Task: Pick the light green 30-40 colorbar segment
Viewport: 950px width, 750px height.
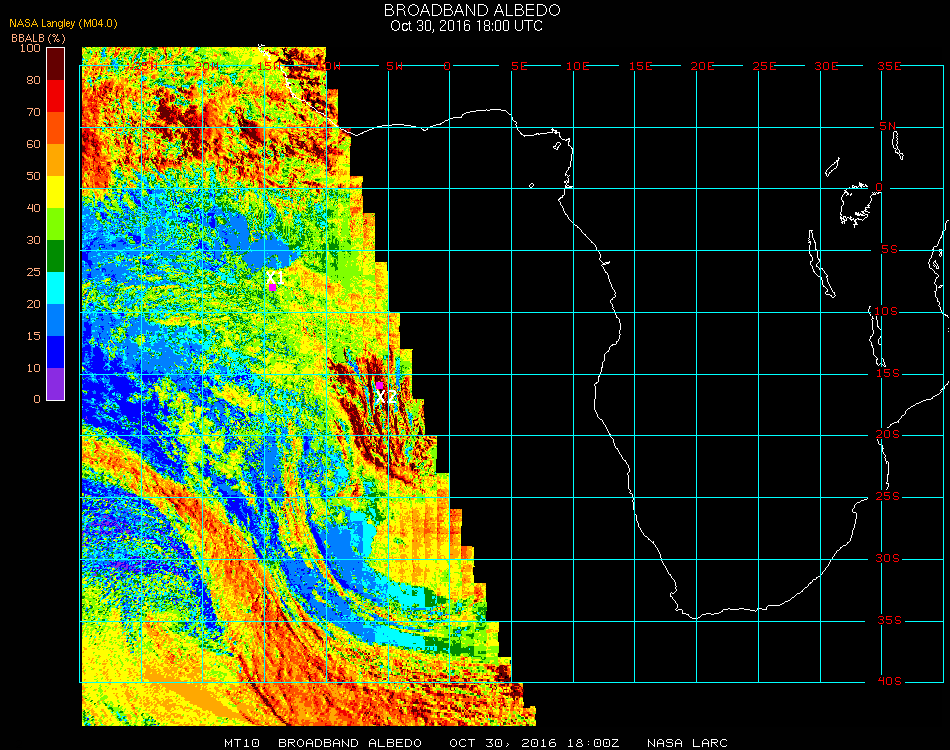Action: [x=55, y=224]
